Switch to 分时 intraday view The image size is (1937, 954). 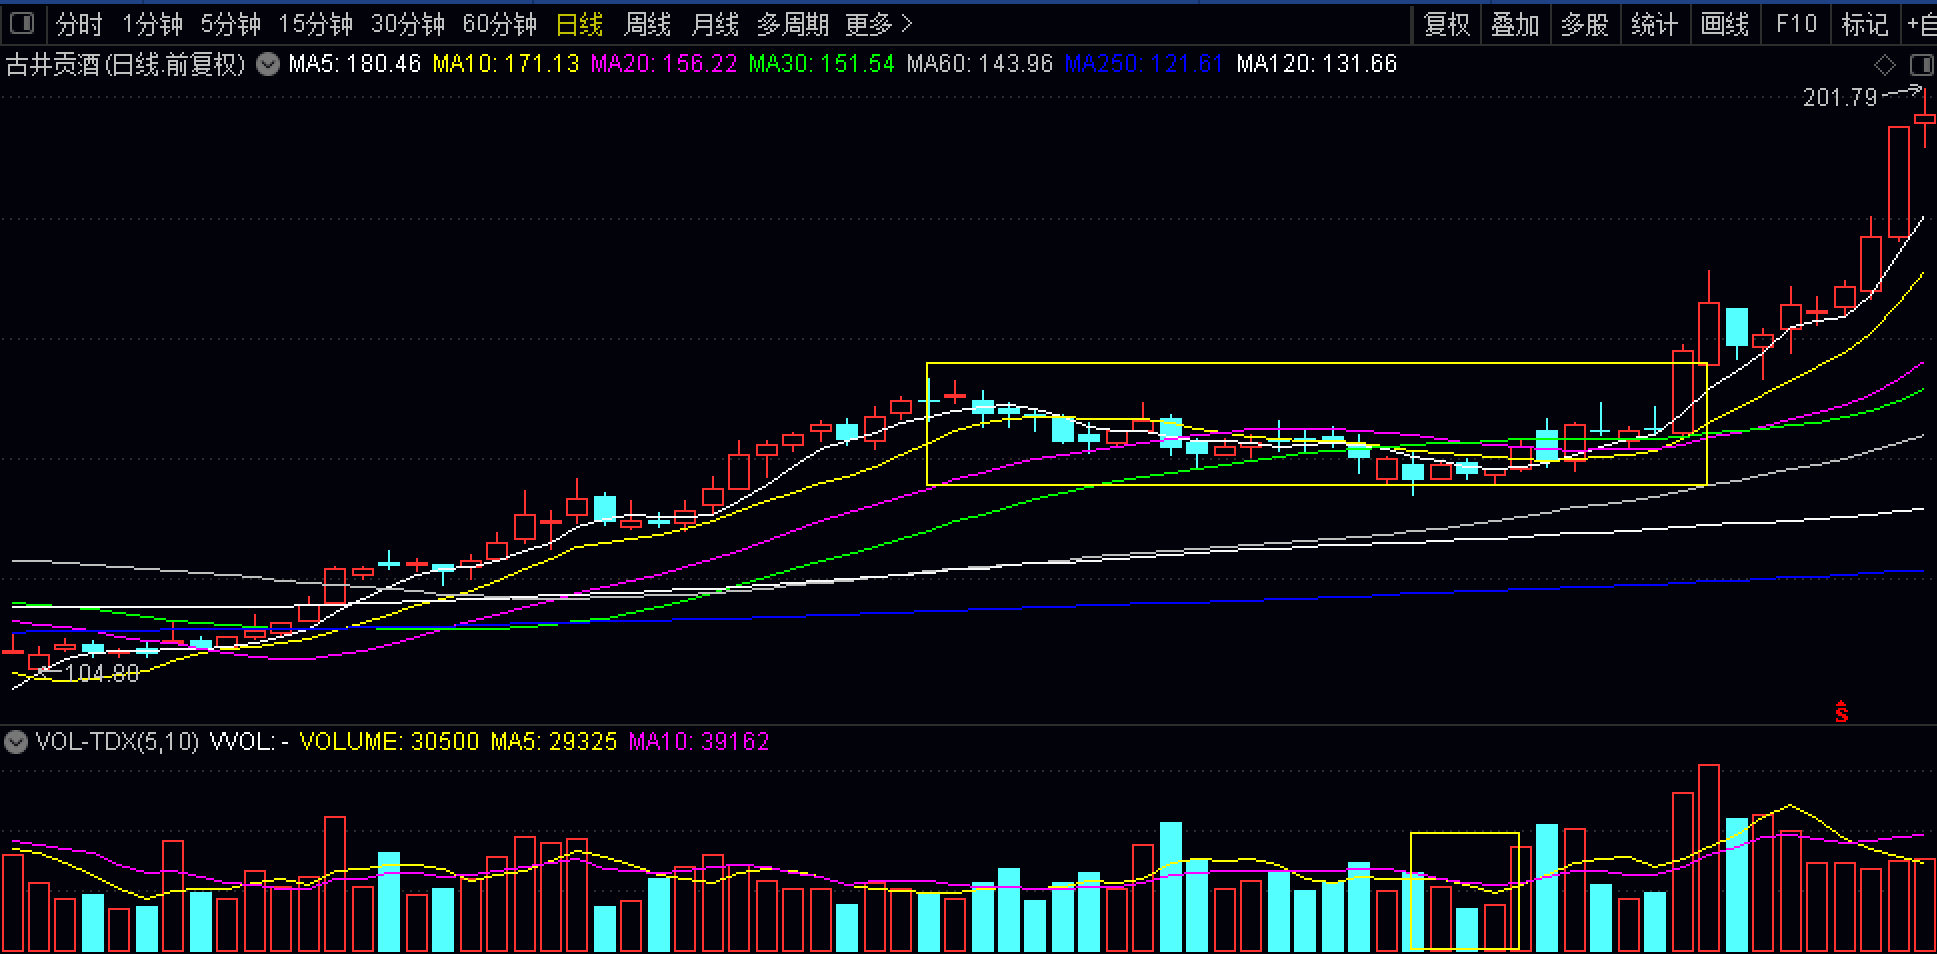(79, 24)
